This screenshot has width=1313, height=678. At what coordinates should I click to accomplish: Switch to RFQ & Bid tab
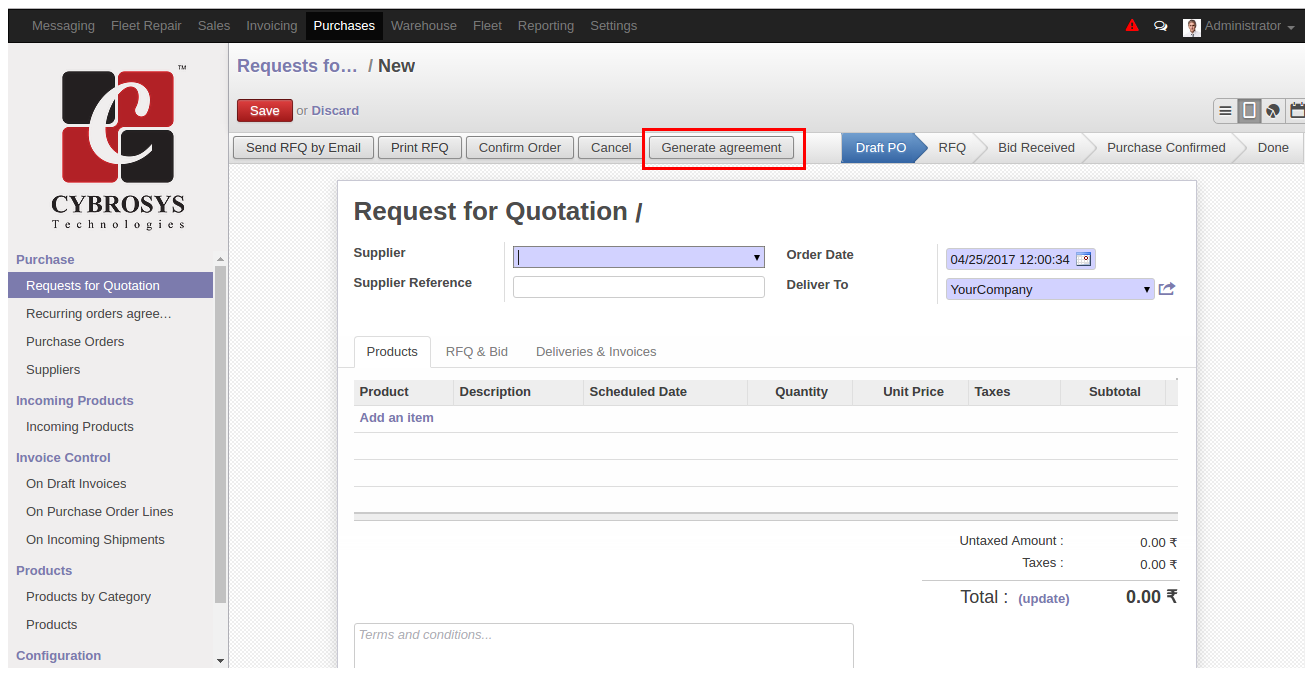pyautogui.click(x=477, y=352)
